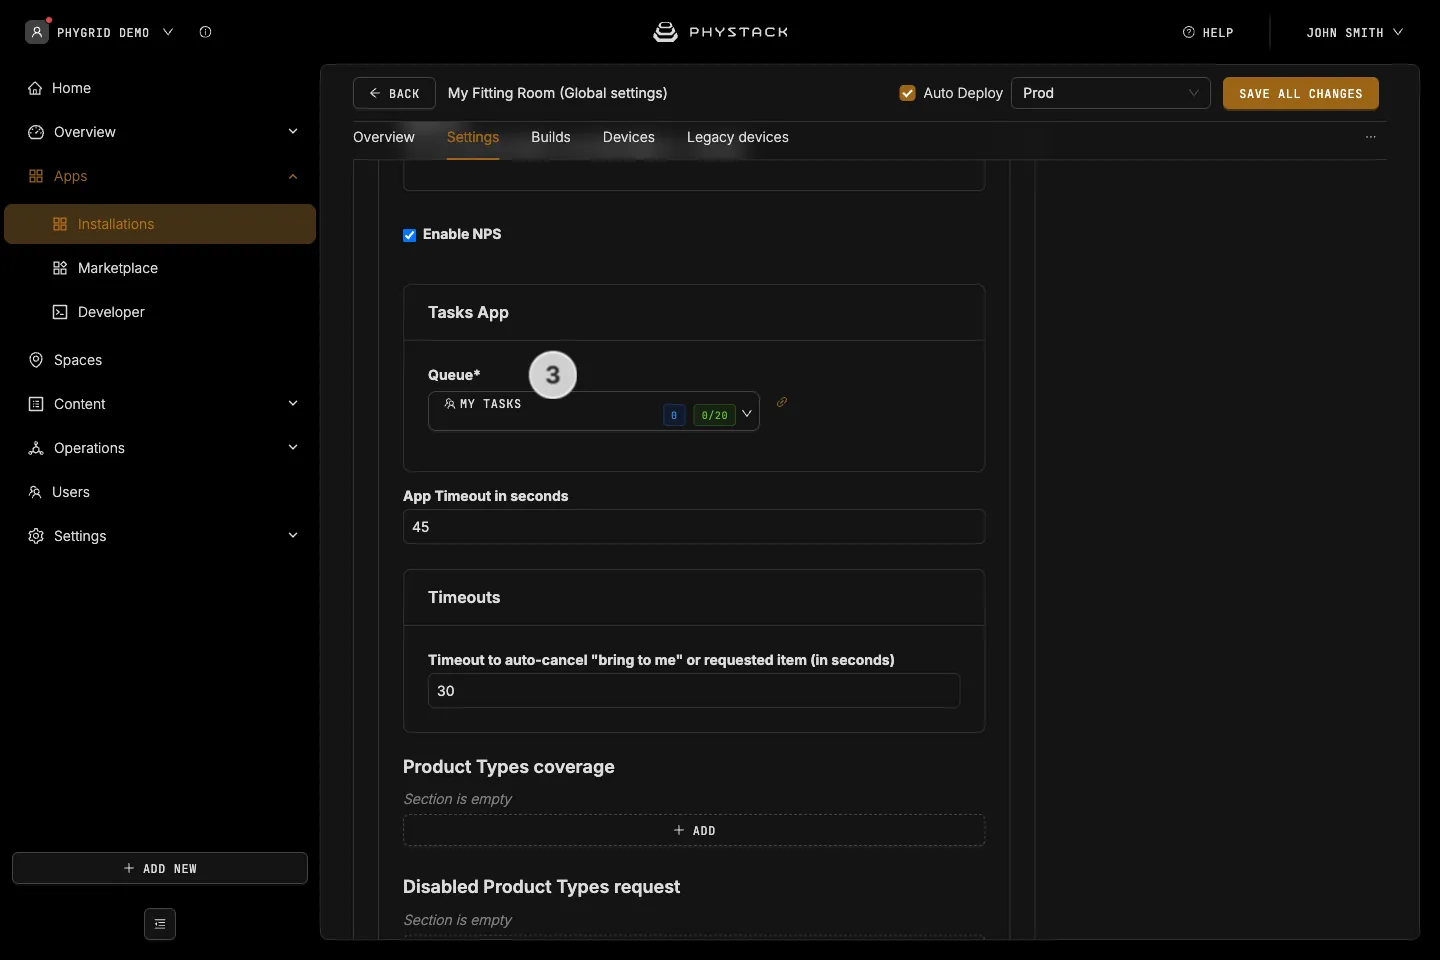Open the info icon beside PhyGrid Demo

click(x=205, y=32)
